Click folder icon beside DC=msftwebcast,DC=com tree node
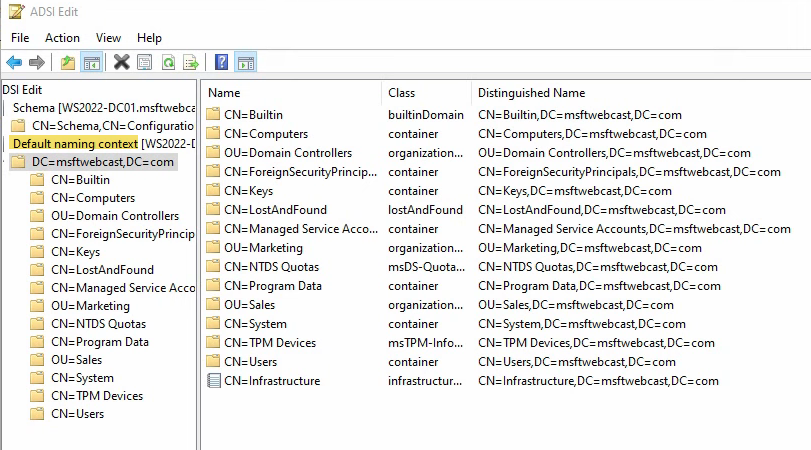 (18, 162)
